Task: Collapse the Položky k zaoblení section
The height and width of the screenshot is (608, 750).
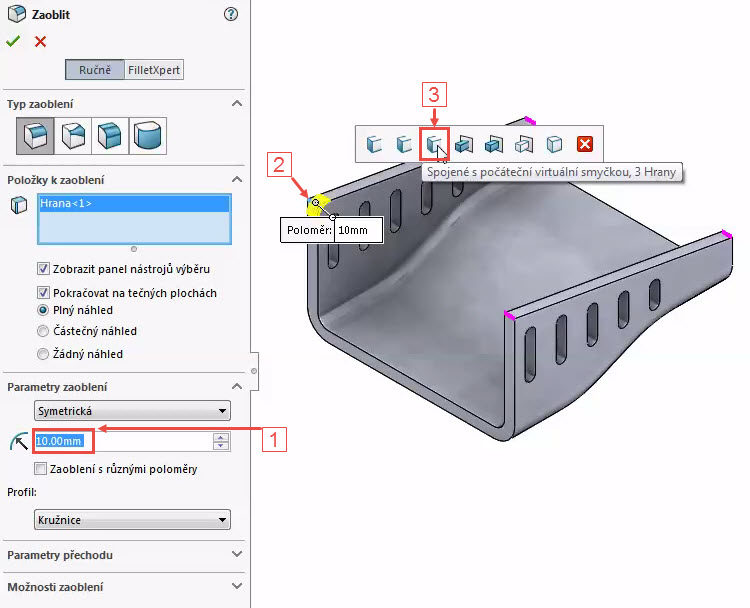Action: pos(237,180)
